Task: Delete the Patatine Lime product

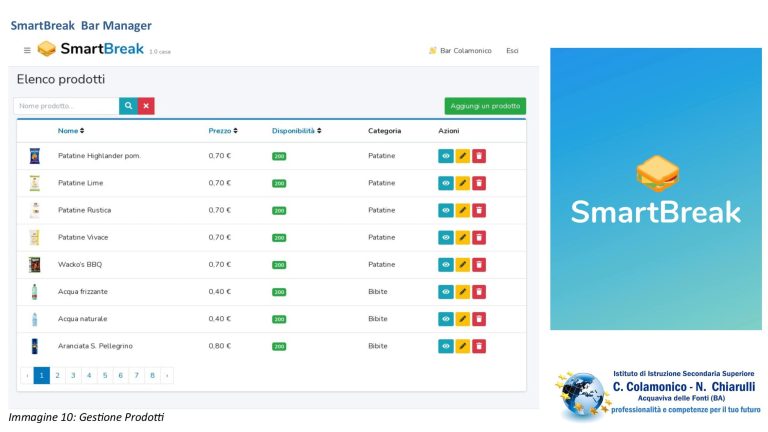Action: [479, 183]
